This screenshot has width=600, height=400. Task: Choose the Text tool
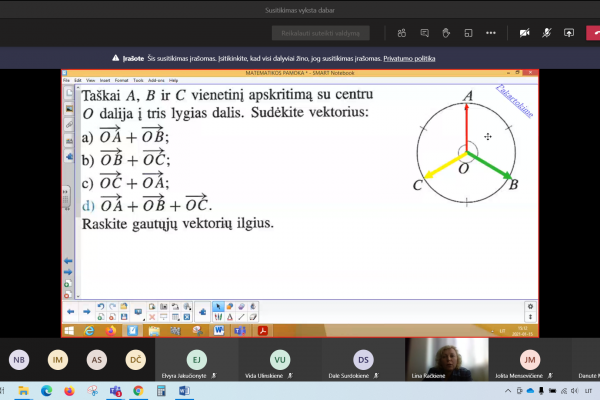[x=230, y=317]
